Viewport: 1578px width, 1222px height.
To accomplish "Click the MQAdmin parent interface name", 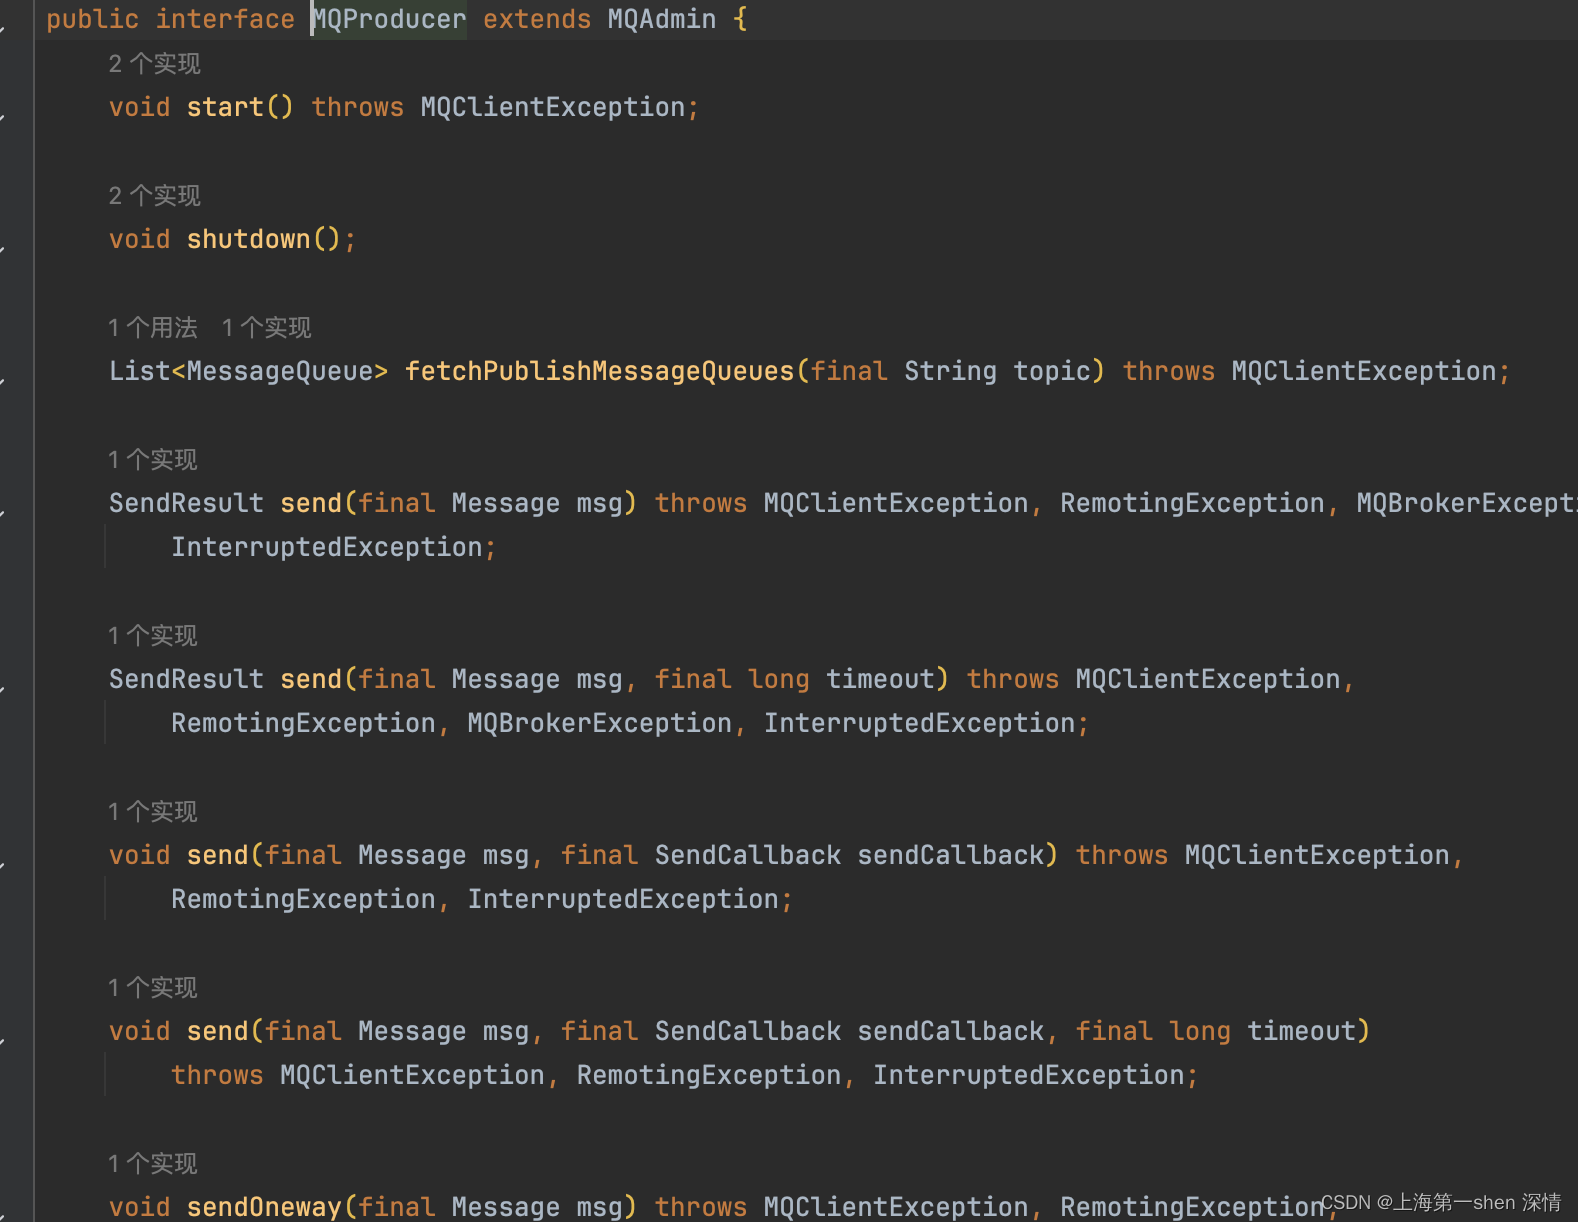I will tap(662, 19).
